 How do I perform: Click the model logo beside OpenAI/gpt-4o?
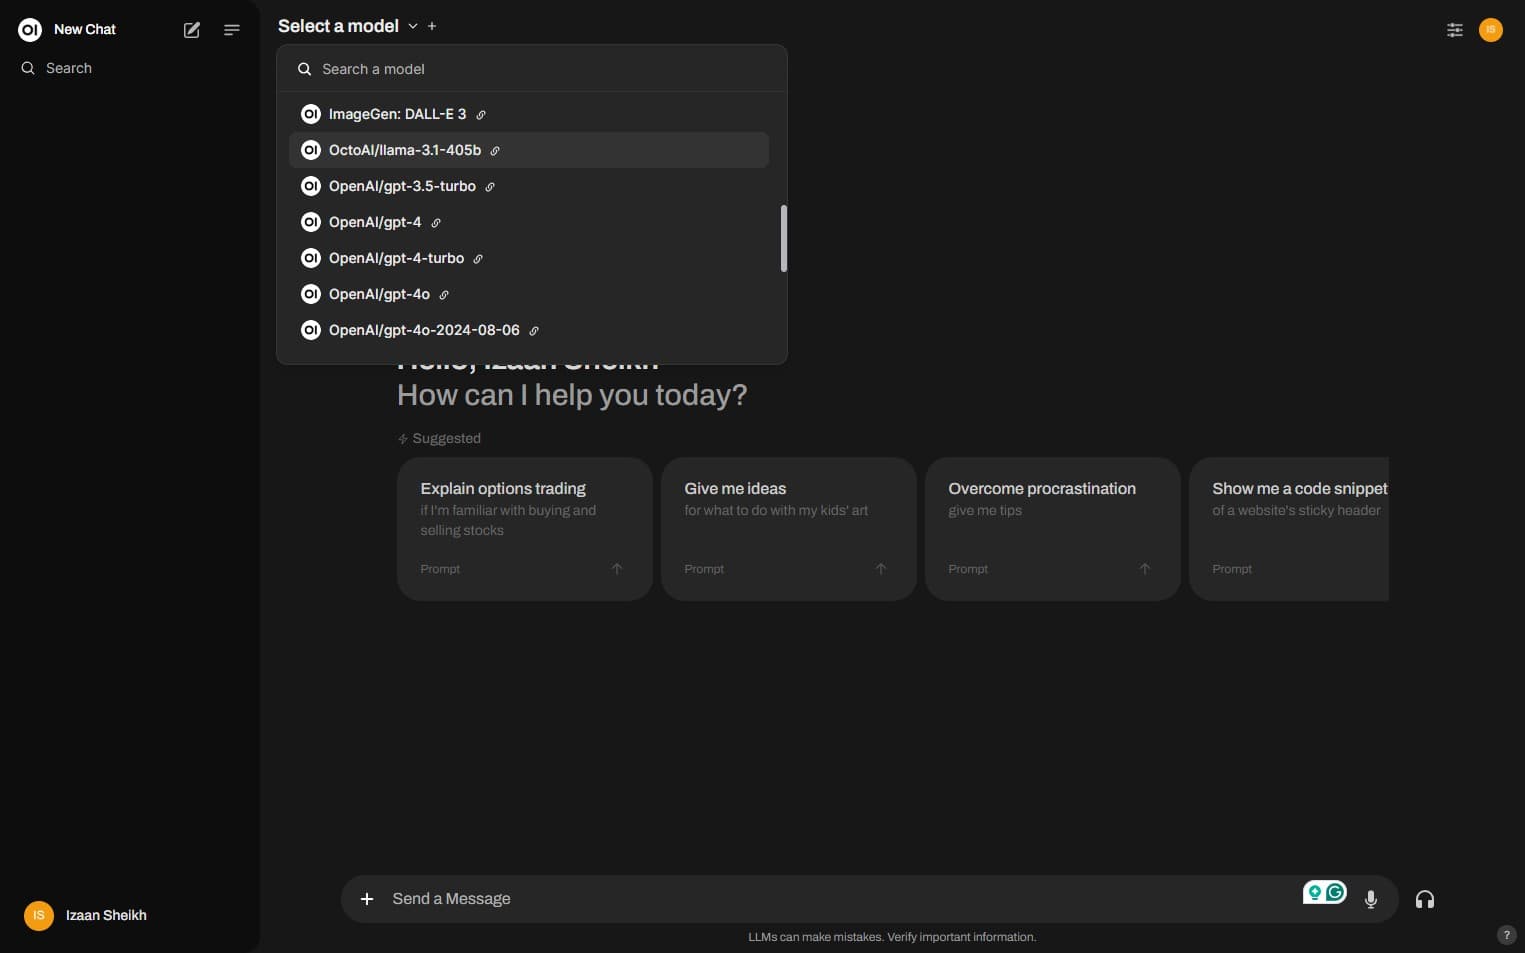pyautogui.click(x=311, y=294)
